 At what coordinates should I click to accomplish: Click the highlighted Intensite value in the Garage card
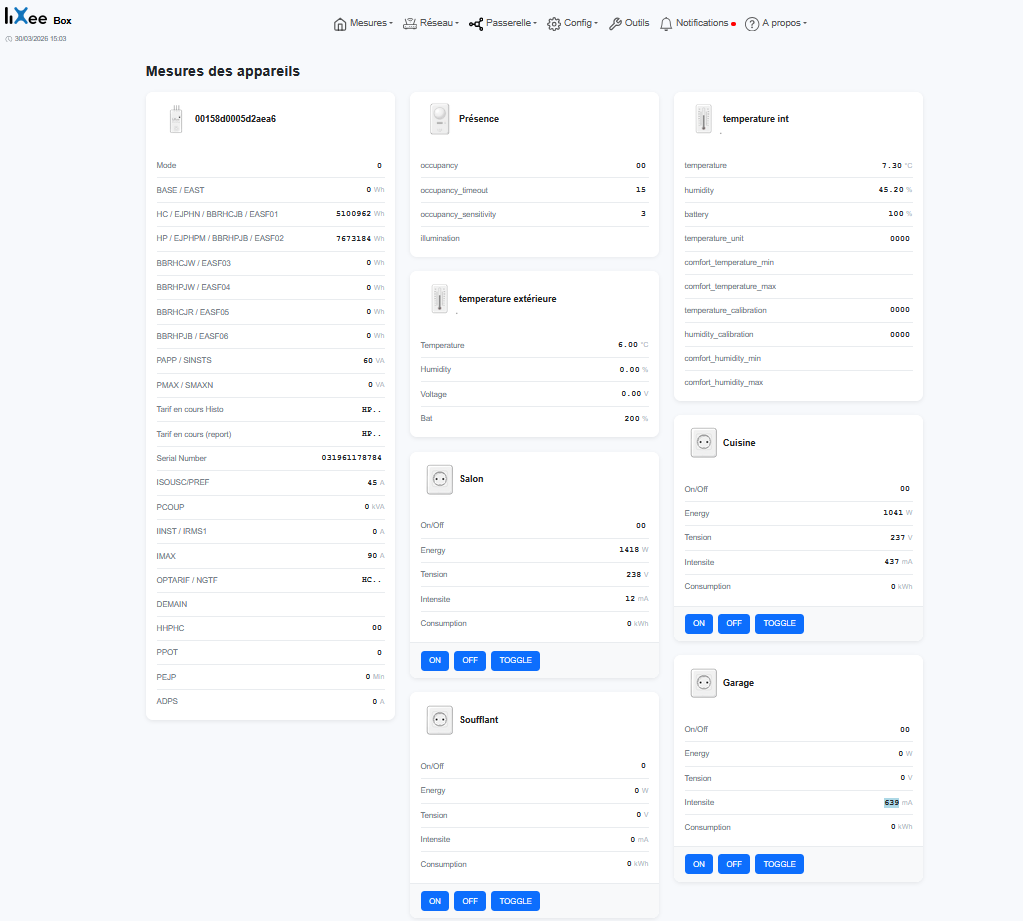[892, 802]
